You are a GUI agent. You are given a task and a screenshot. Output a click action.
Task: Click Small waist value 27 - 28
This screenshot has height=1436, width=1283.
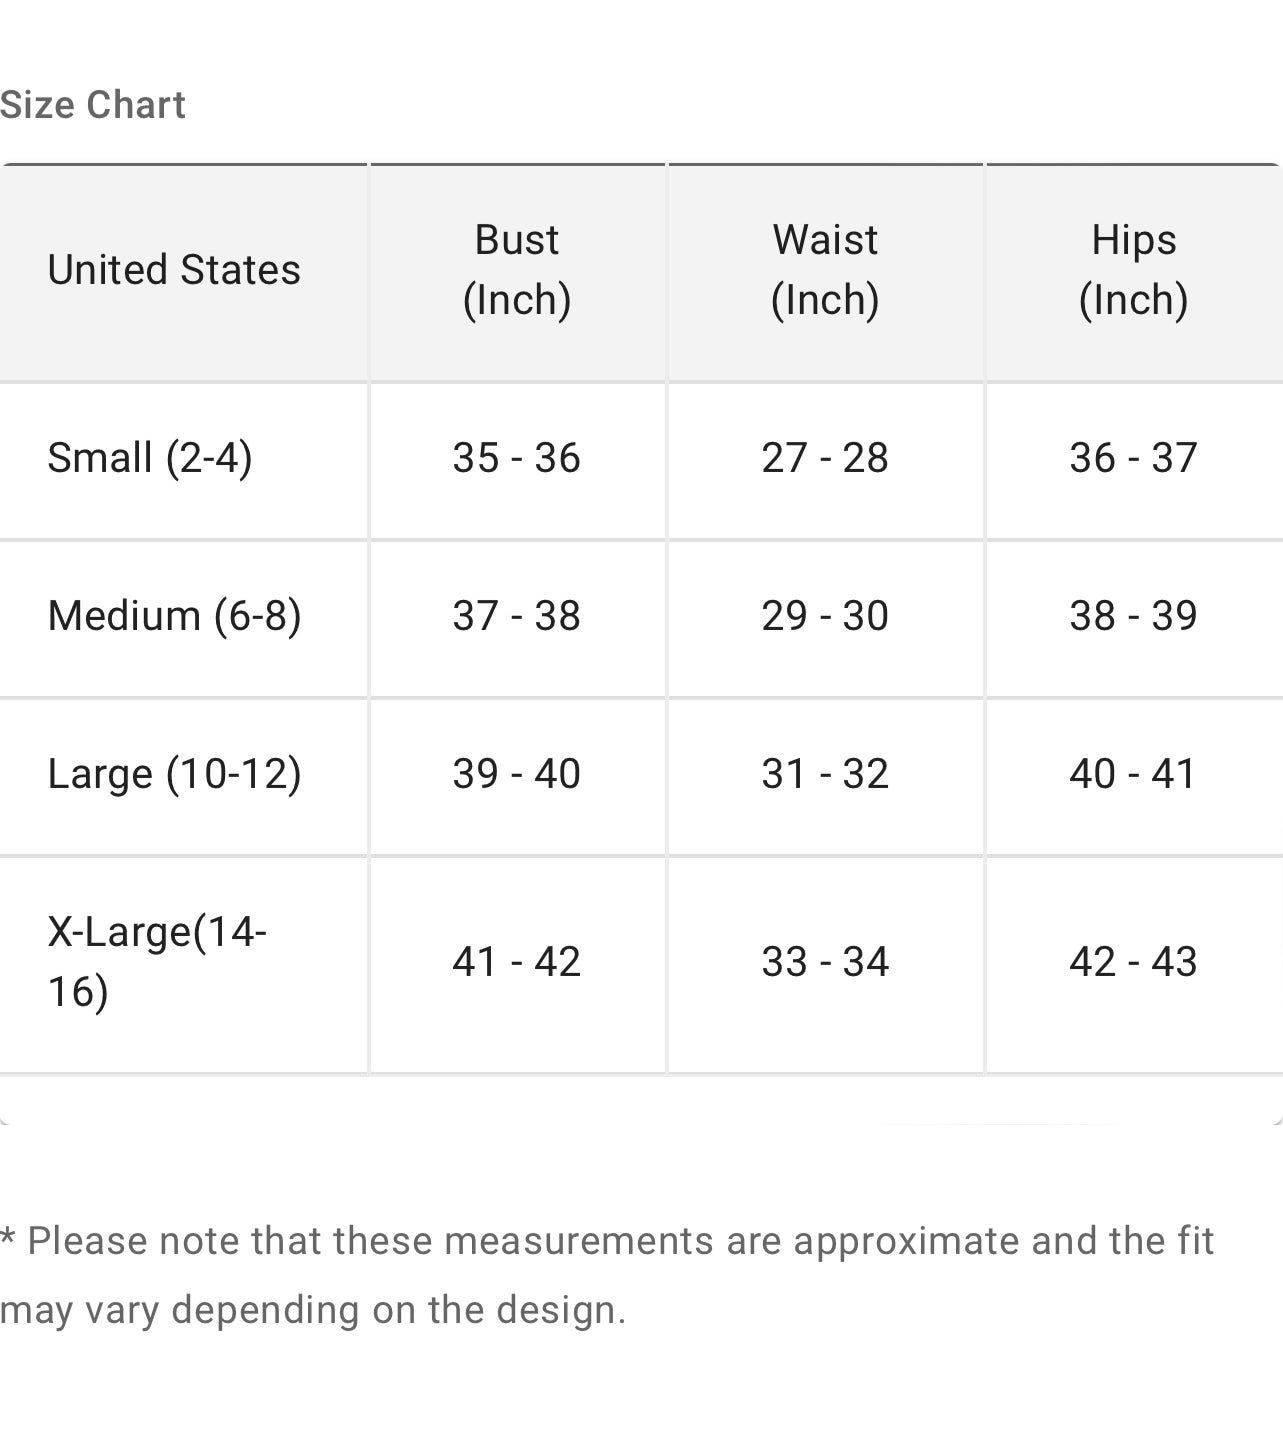825,458
